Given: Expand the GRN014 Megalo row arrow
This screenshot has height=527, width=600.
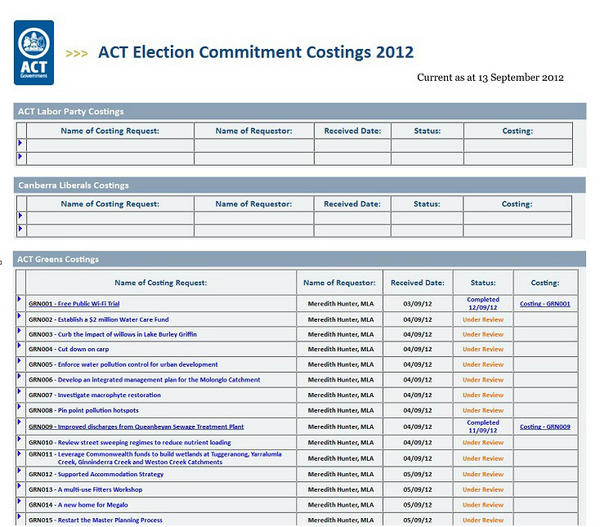Looking at the screenshot, I should (20, 501).
